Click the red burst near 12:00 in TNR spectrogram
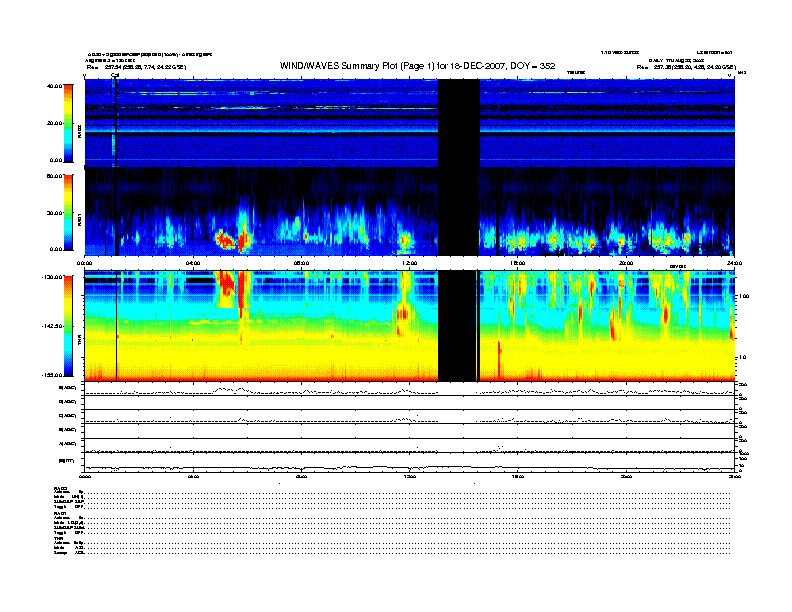The height and width of the screenshot is (612, 792). (403, 316)
